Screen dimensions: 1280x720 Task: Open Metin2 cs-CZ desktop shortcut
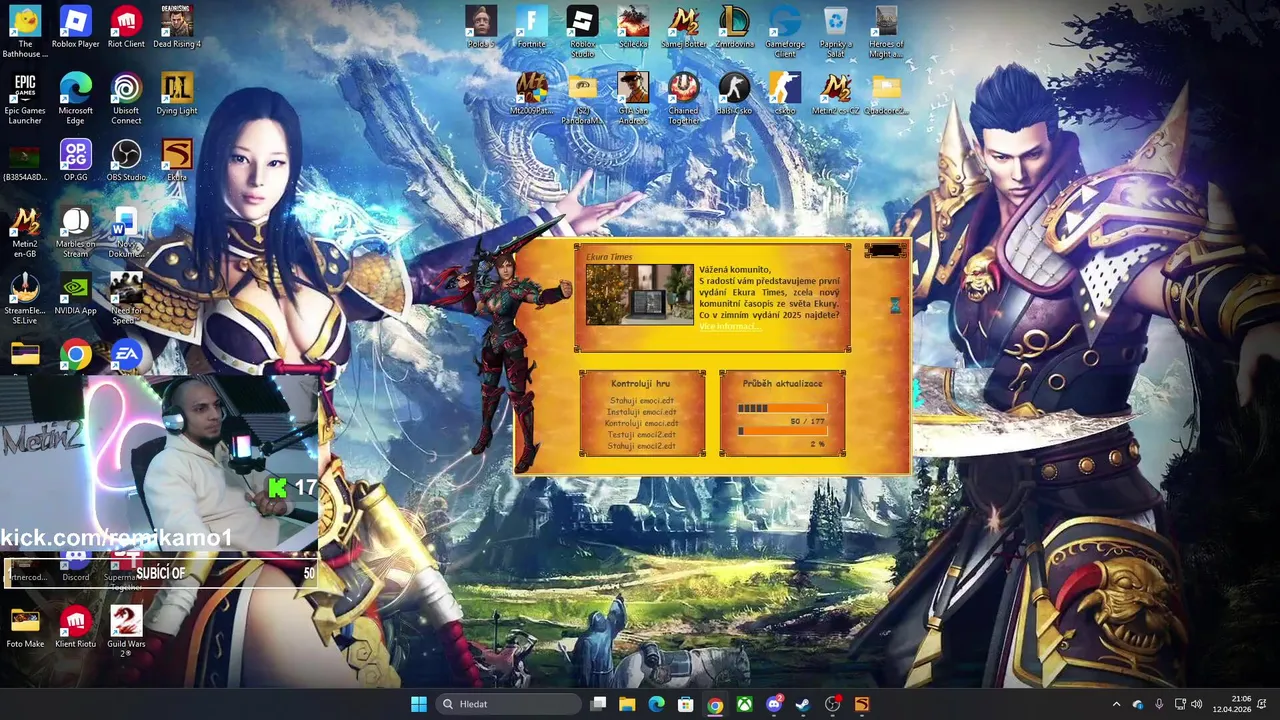click(x=835, y=94)
